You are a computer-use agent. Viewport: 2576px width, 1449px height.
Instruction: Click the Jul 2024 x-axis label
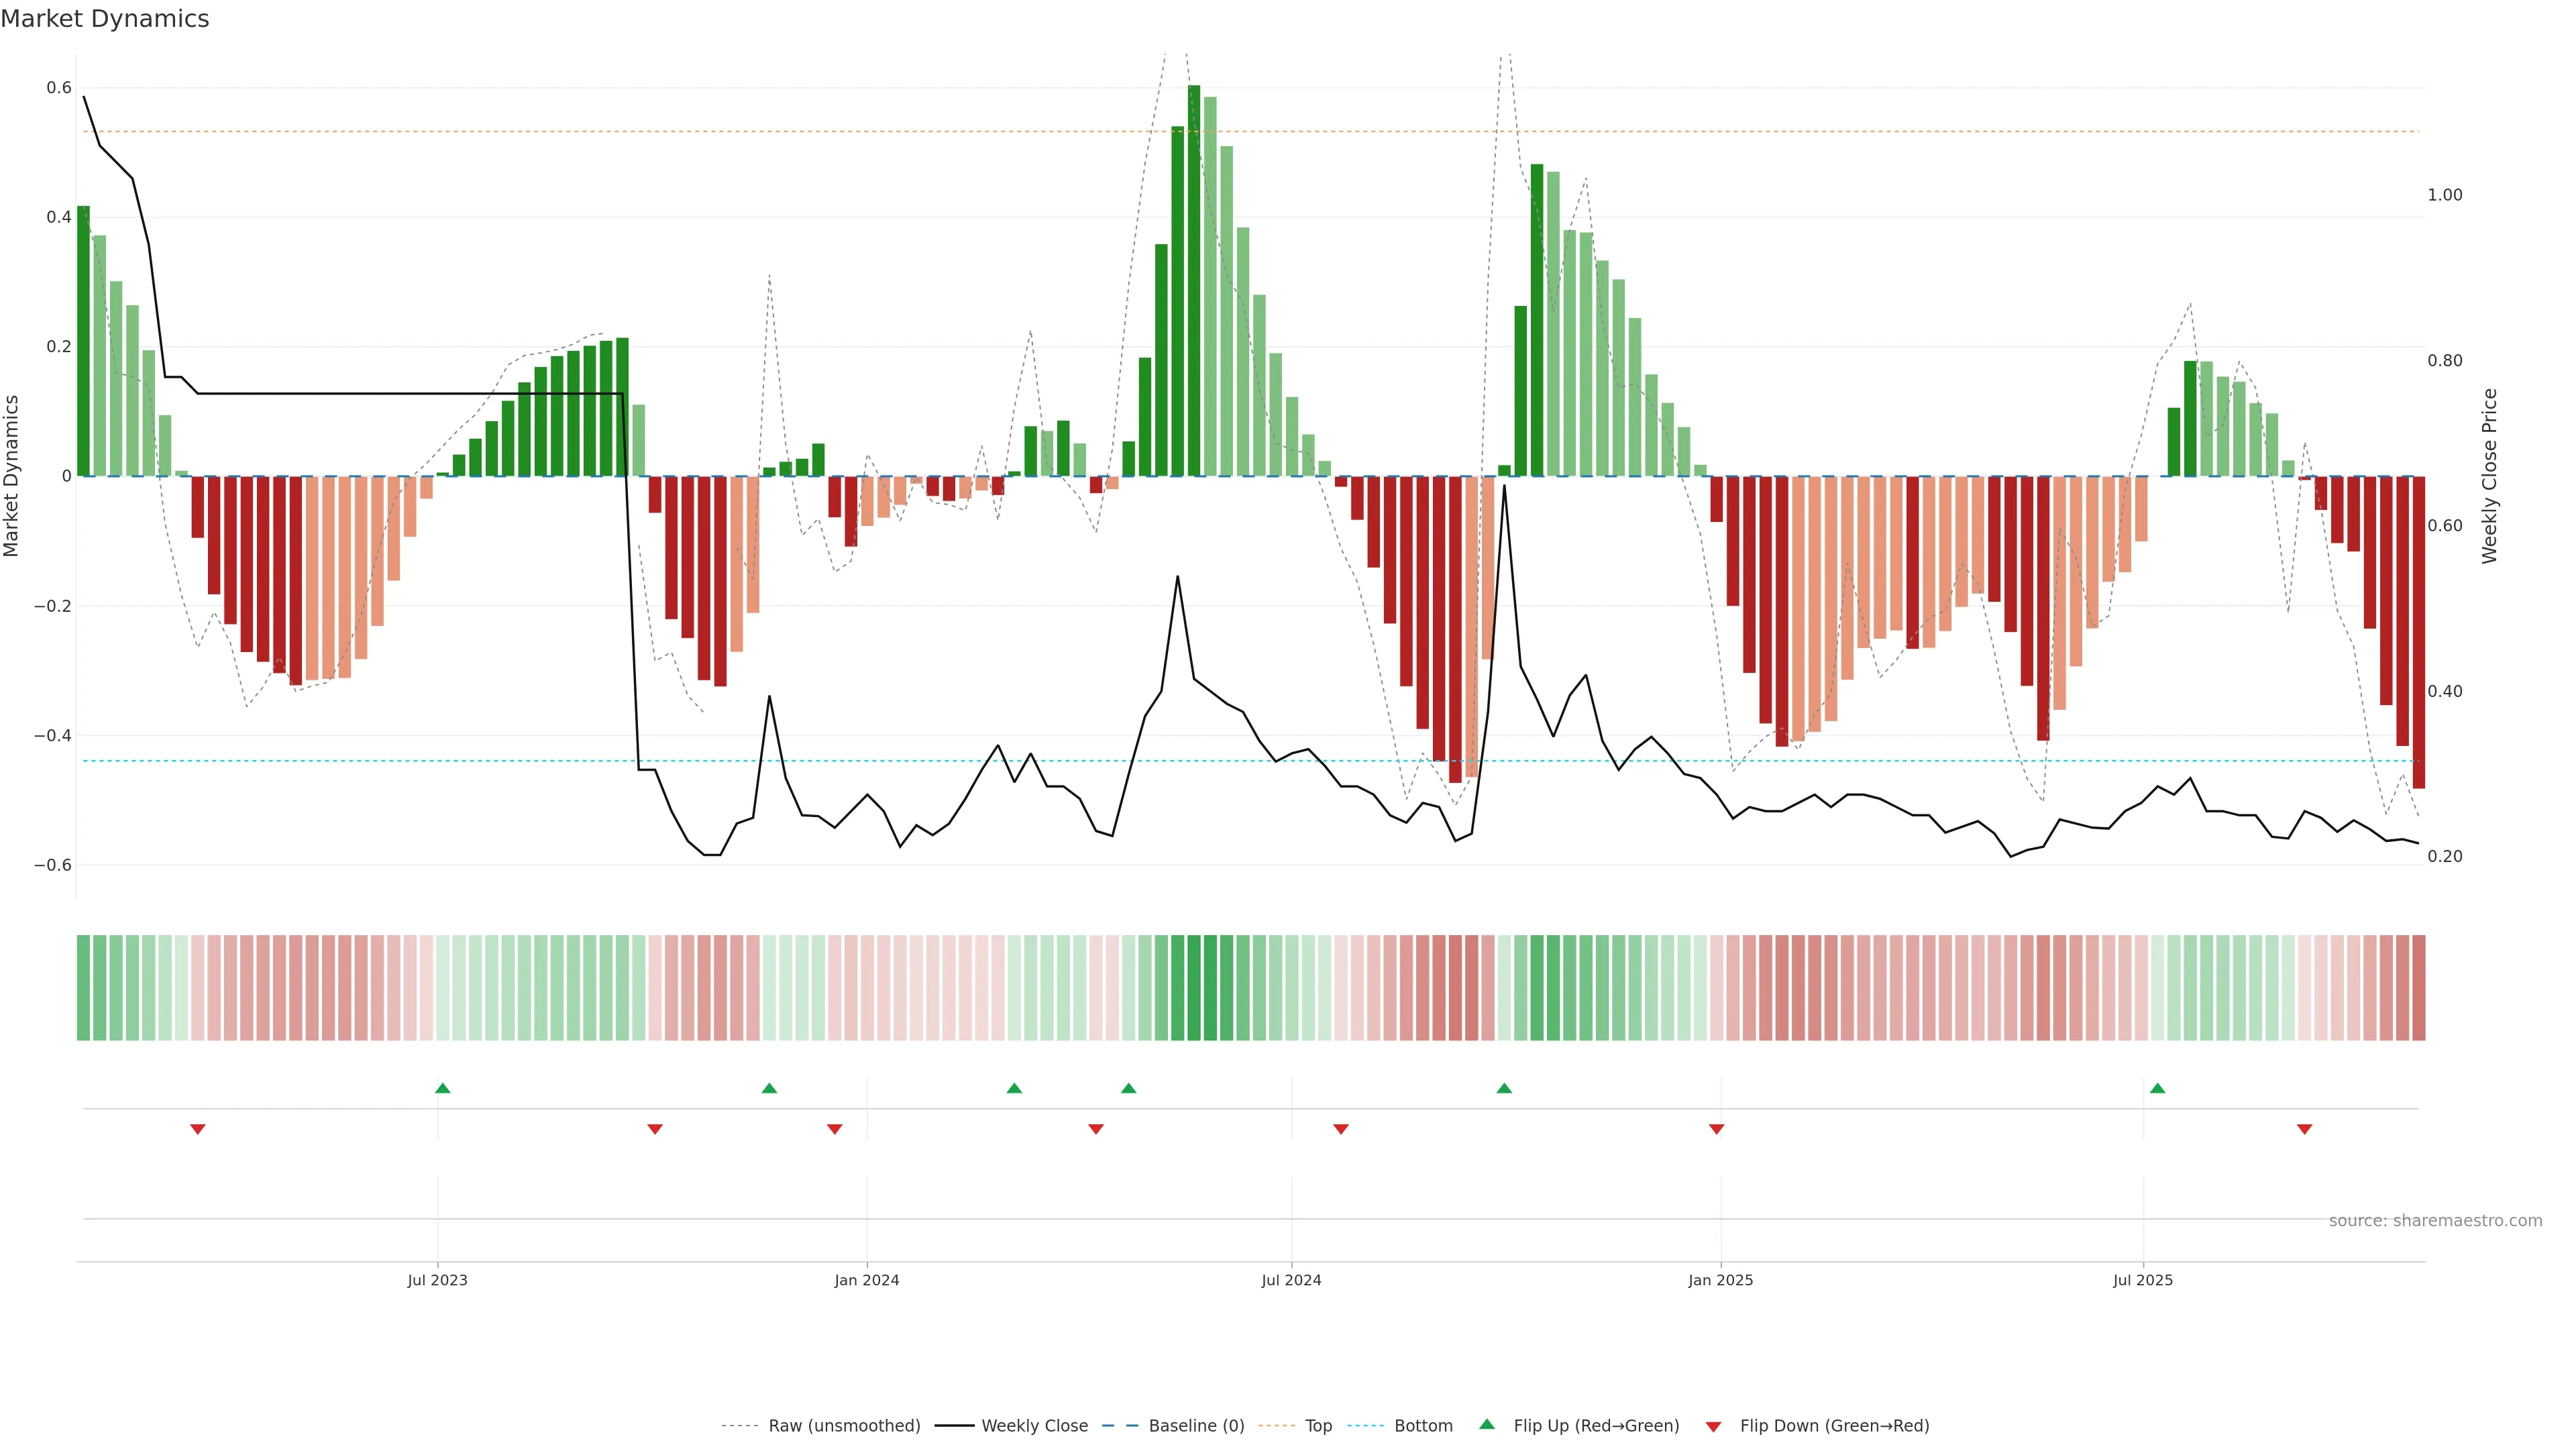coord(1291,1280)
